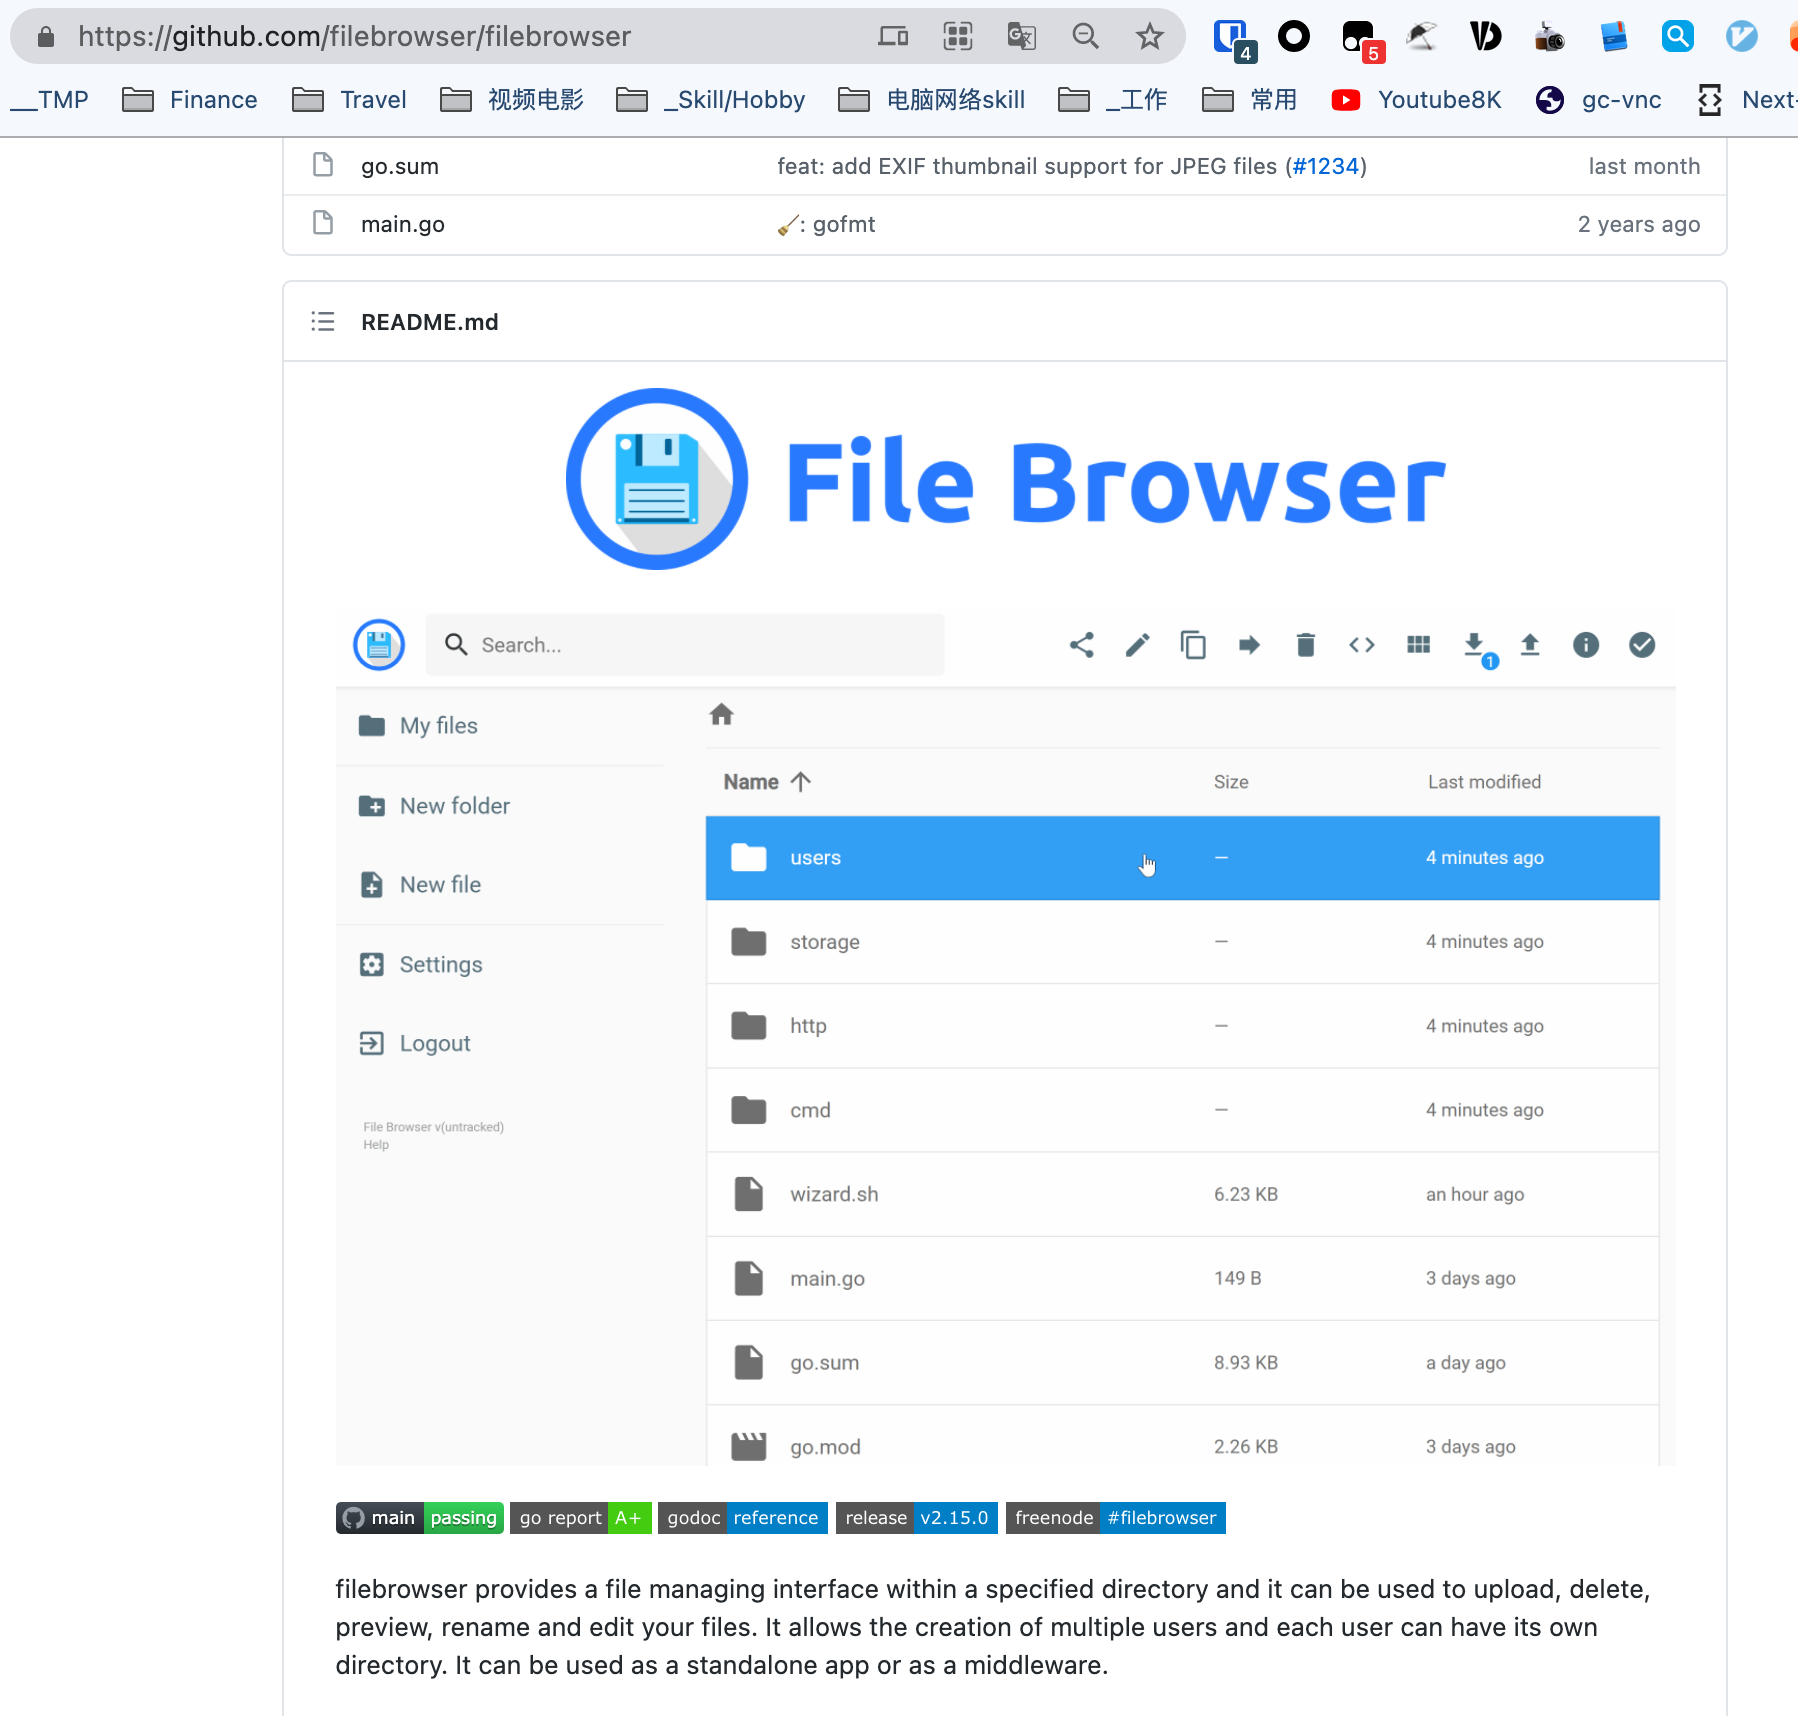Select the rename pencil icon
The height and width of the screenshot is (1716, 1798).
[1137, 645]
